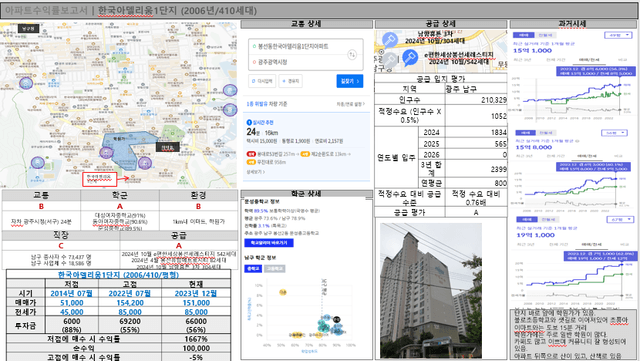Viewport: 640px width, 361px height.
Task: Click the 학교알리미 바로가기 button
Action: click(x=269, y=243)
